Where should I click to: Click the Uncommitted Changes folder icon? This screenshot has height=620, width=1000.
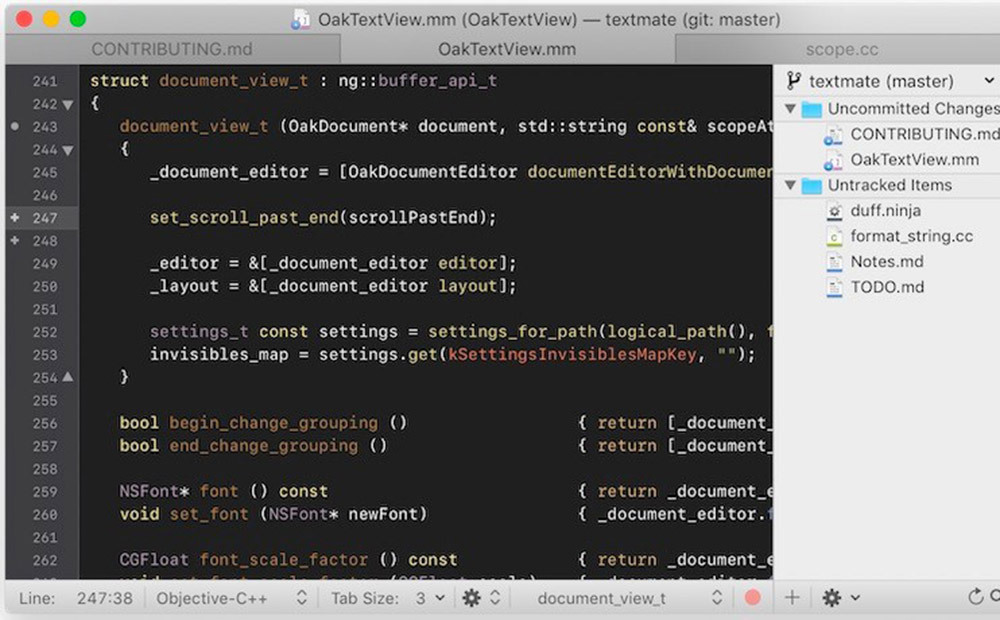811,109
